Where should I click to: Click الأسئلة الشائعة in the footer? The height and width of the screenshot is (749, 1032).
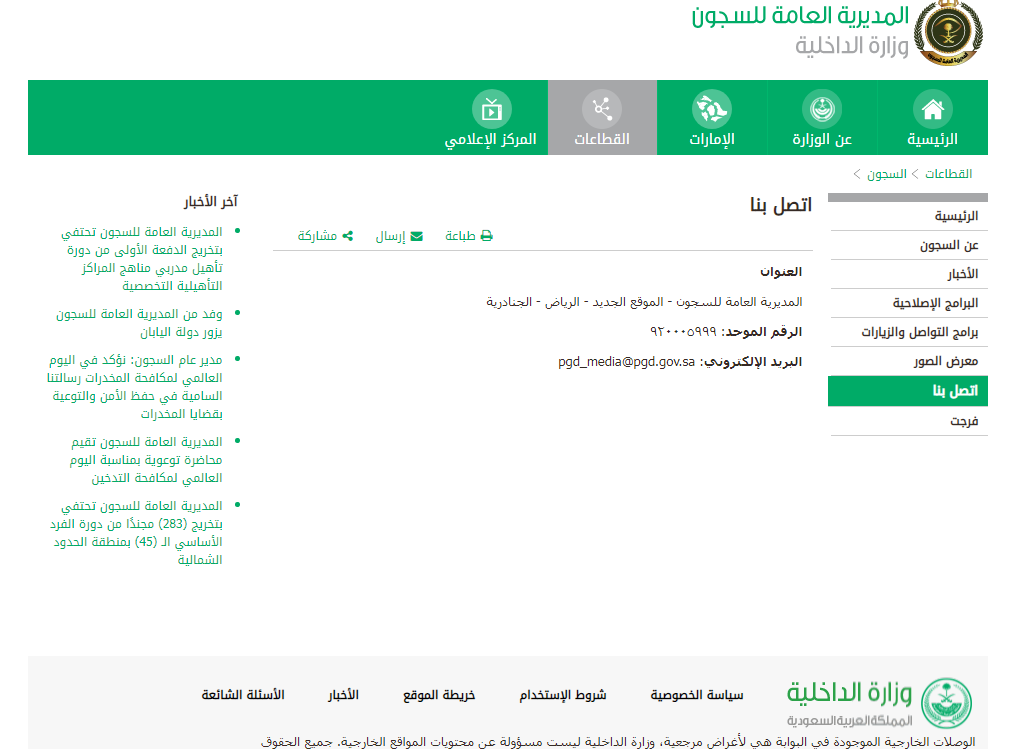[x=243, y=695]
